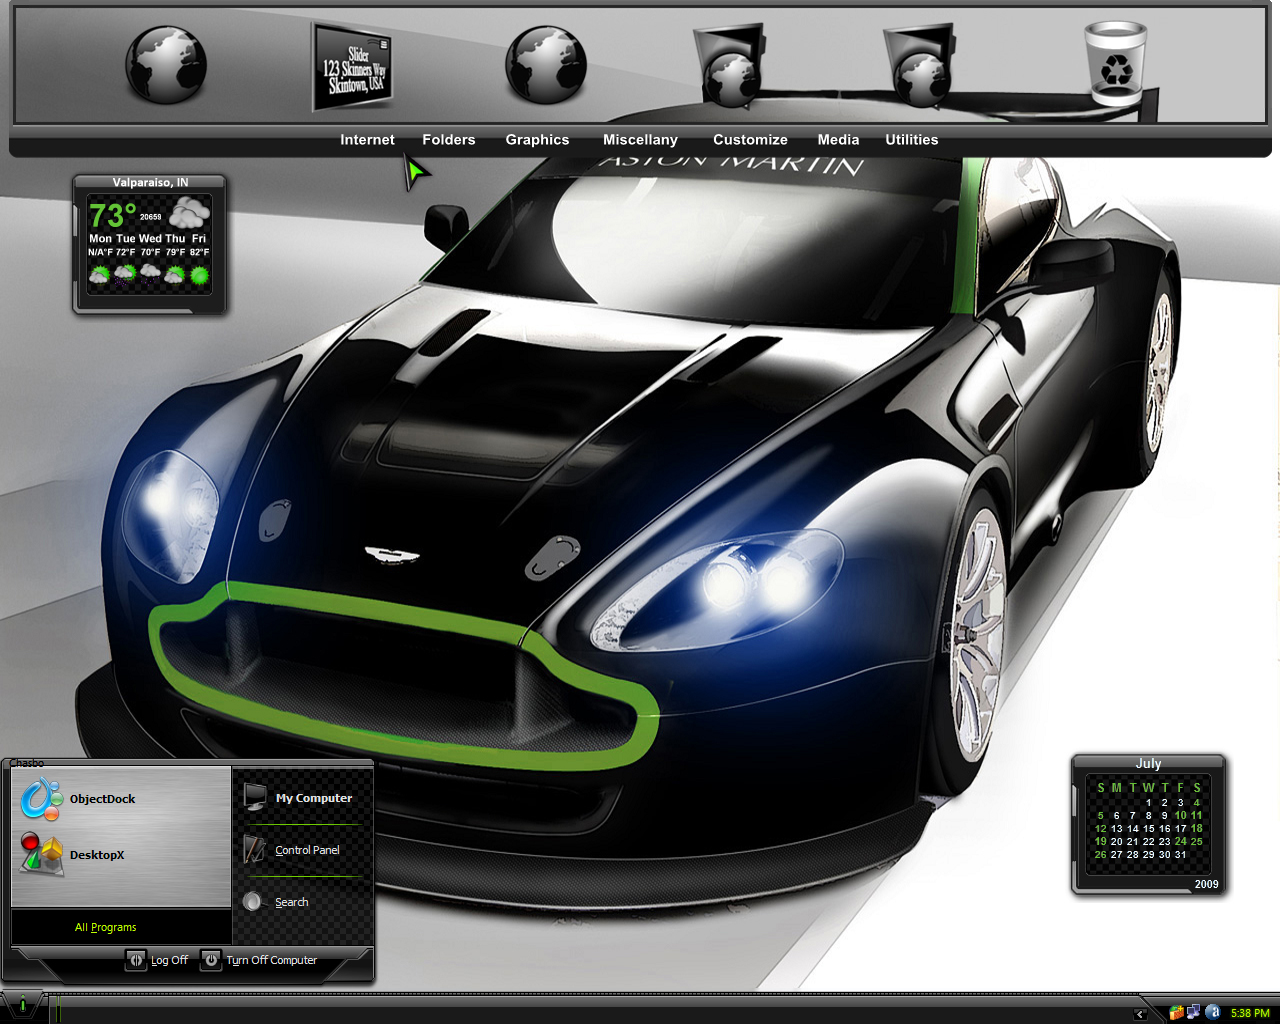The image size is (1280, 1024).
Task: Click the July calendar month title
Action: pos(1148,763)
